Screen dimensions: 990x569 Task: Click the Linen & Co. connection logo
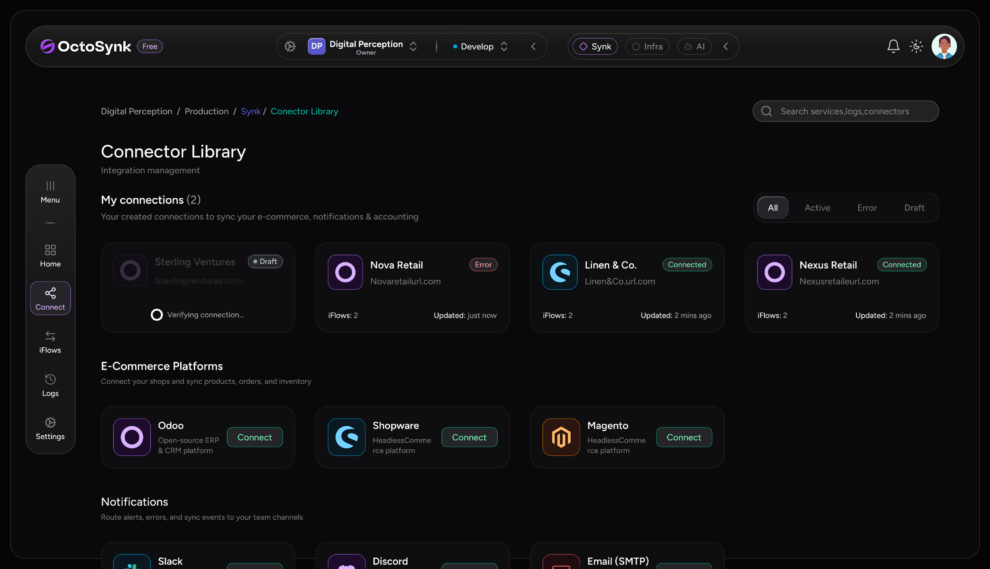[560, 272]
